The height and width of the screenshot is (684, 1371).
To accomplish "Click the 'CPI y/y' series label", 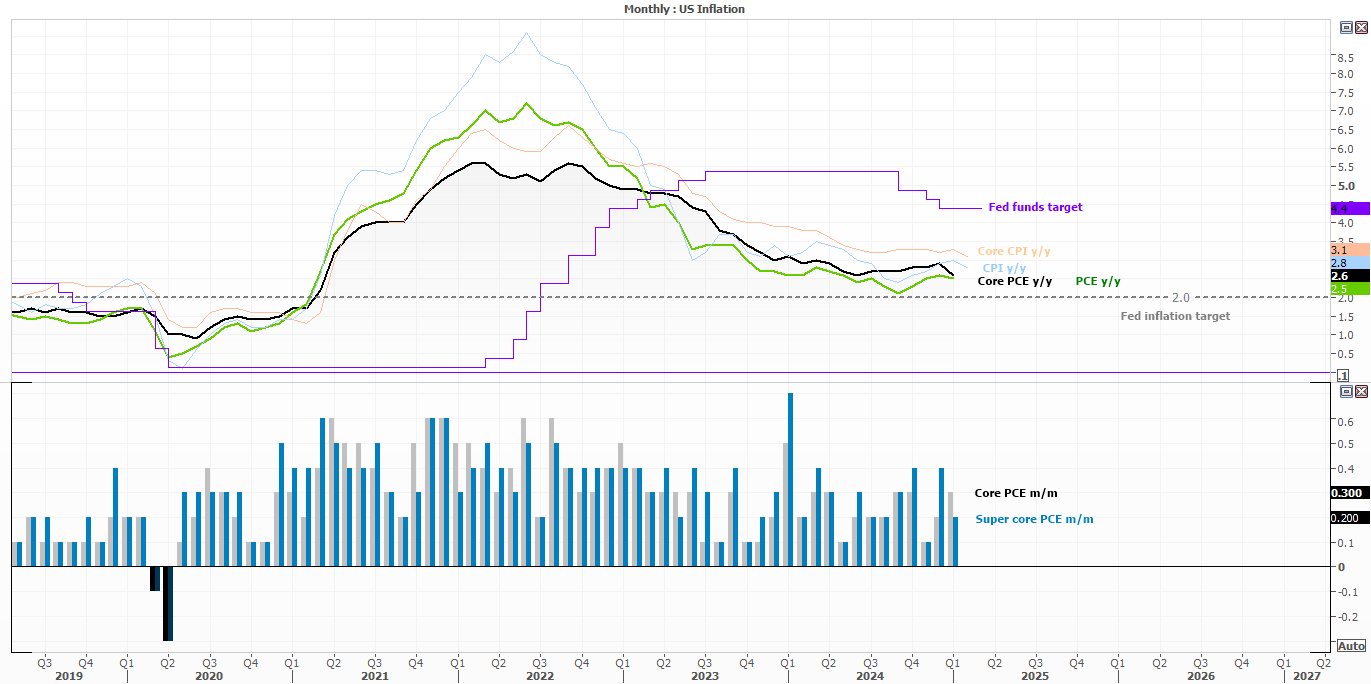I will [x=1004, y=268].
